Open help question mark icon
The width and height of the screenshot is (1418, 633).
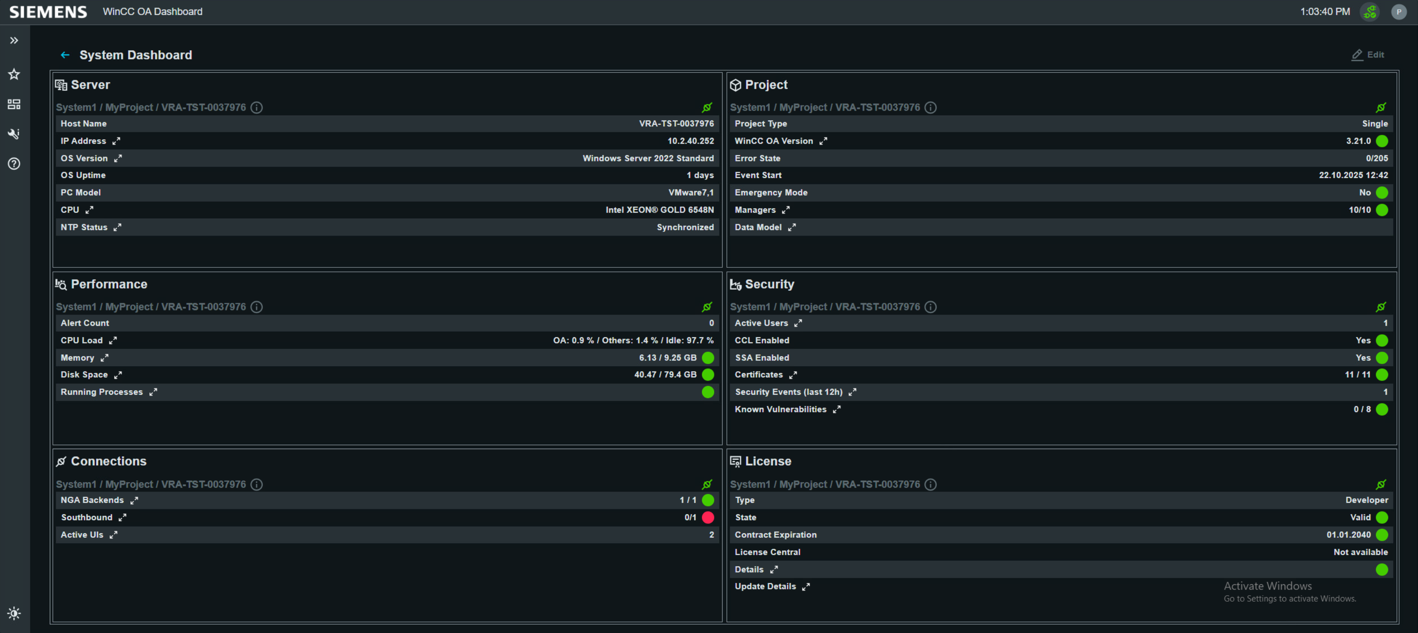pos(14,164)
